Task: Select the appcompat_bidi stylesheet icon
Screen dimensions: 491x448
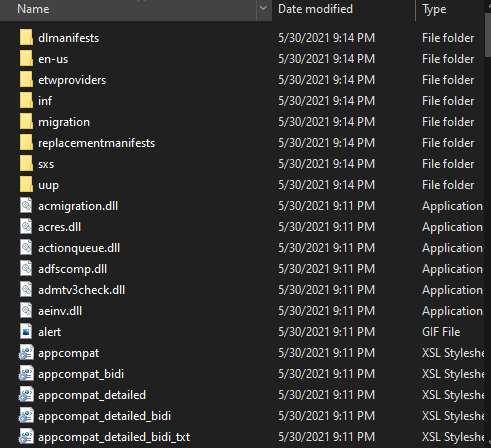Action: coord(26,373)
